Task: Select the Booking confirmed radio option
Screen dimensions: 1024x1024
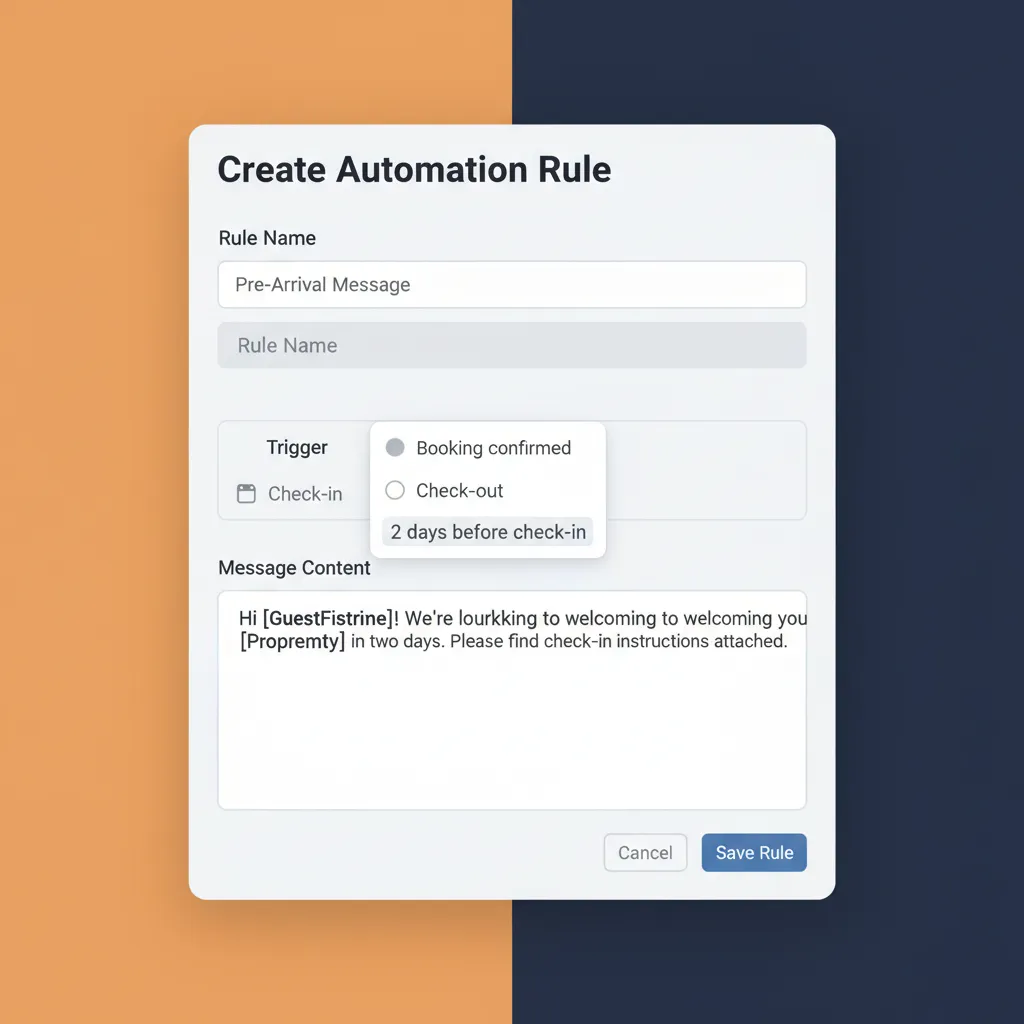Action: 395,447
